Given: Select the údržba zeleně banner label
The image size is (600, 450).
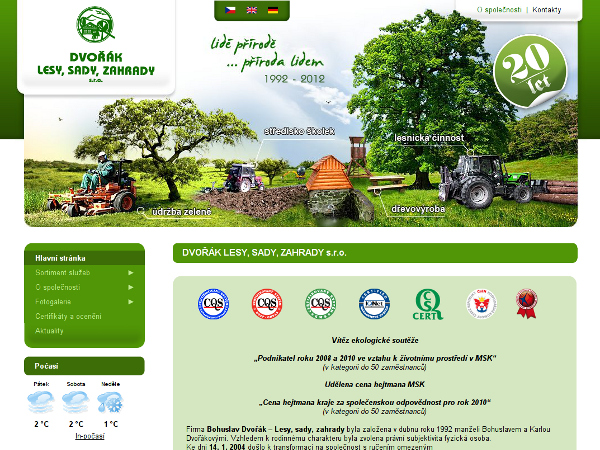Looking at the screenshot, I should 182,212.
